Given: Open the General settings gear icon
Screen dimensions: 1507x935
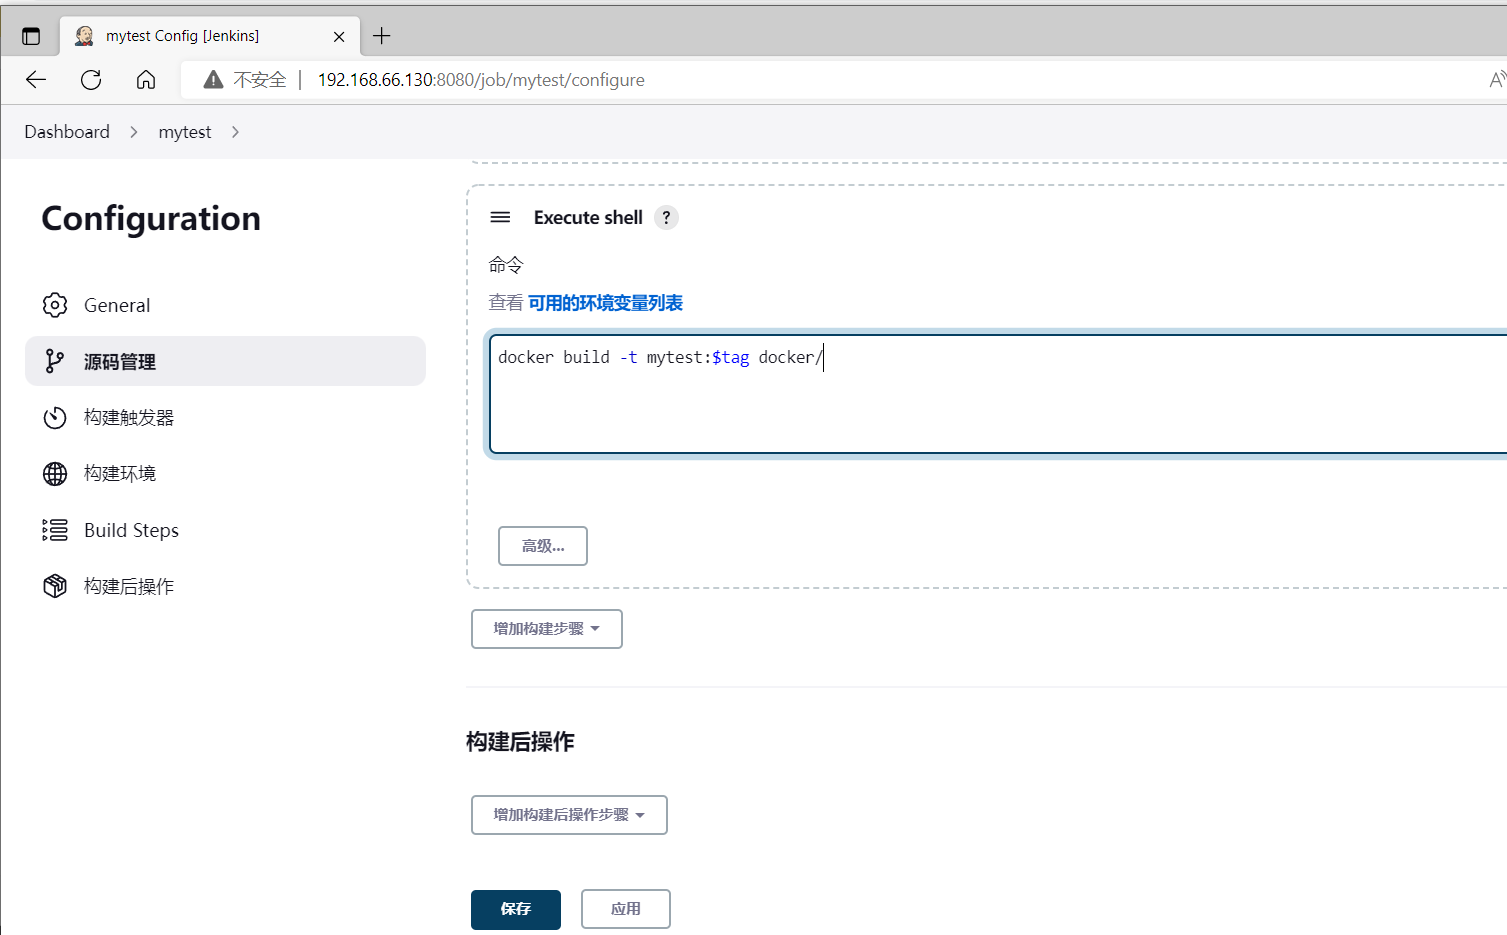Looking at the screenshot, I should click(55, 305).
